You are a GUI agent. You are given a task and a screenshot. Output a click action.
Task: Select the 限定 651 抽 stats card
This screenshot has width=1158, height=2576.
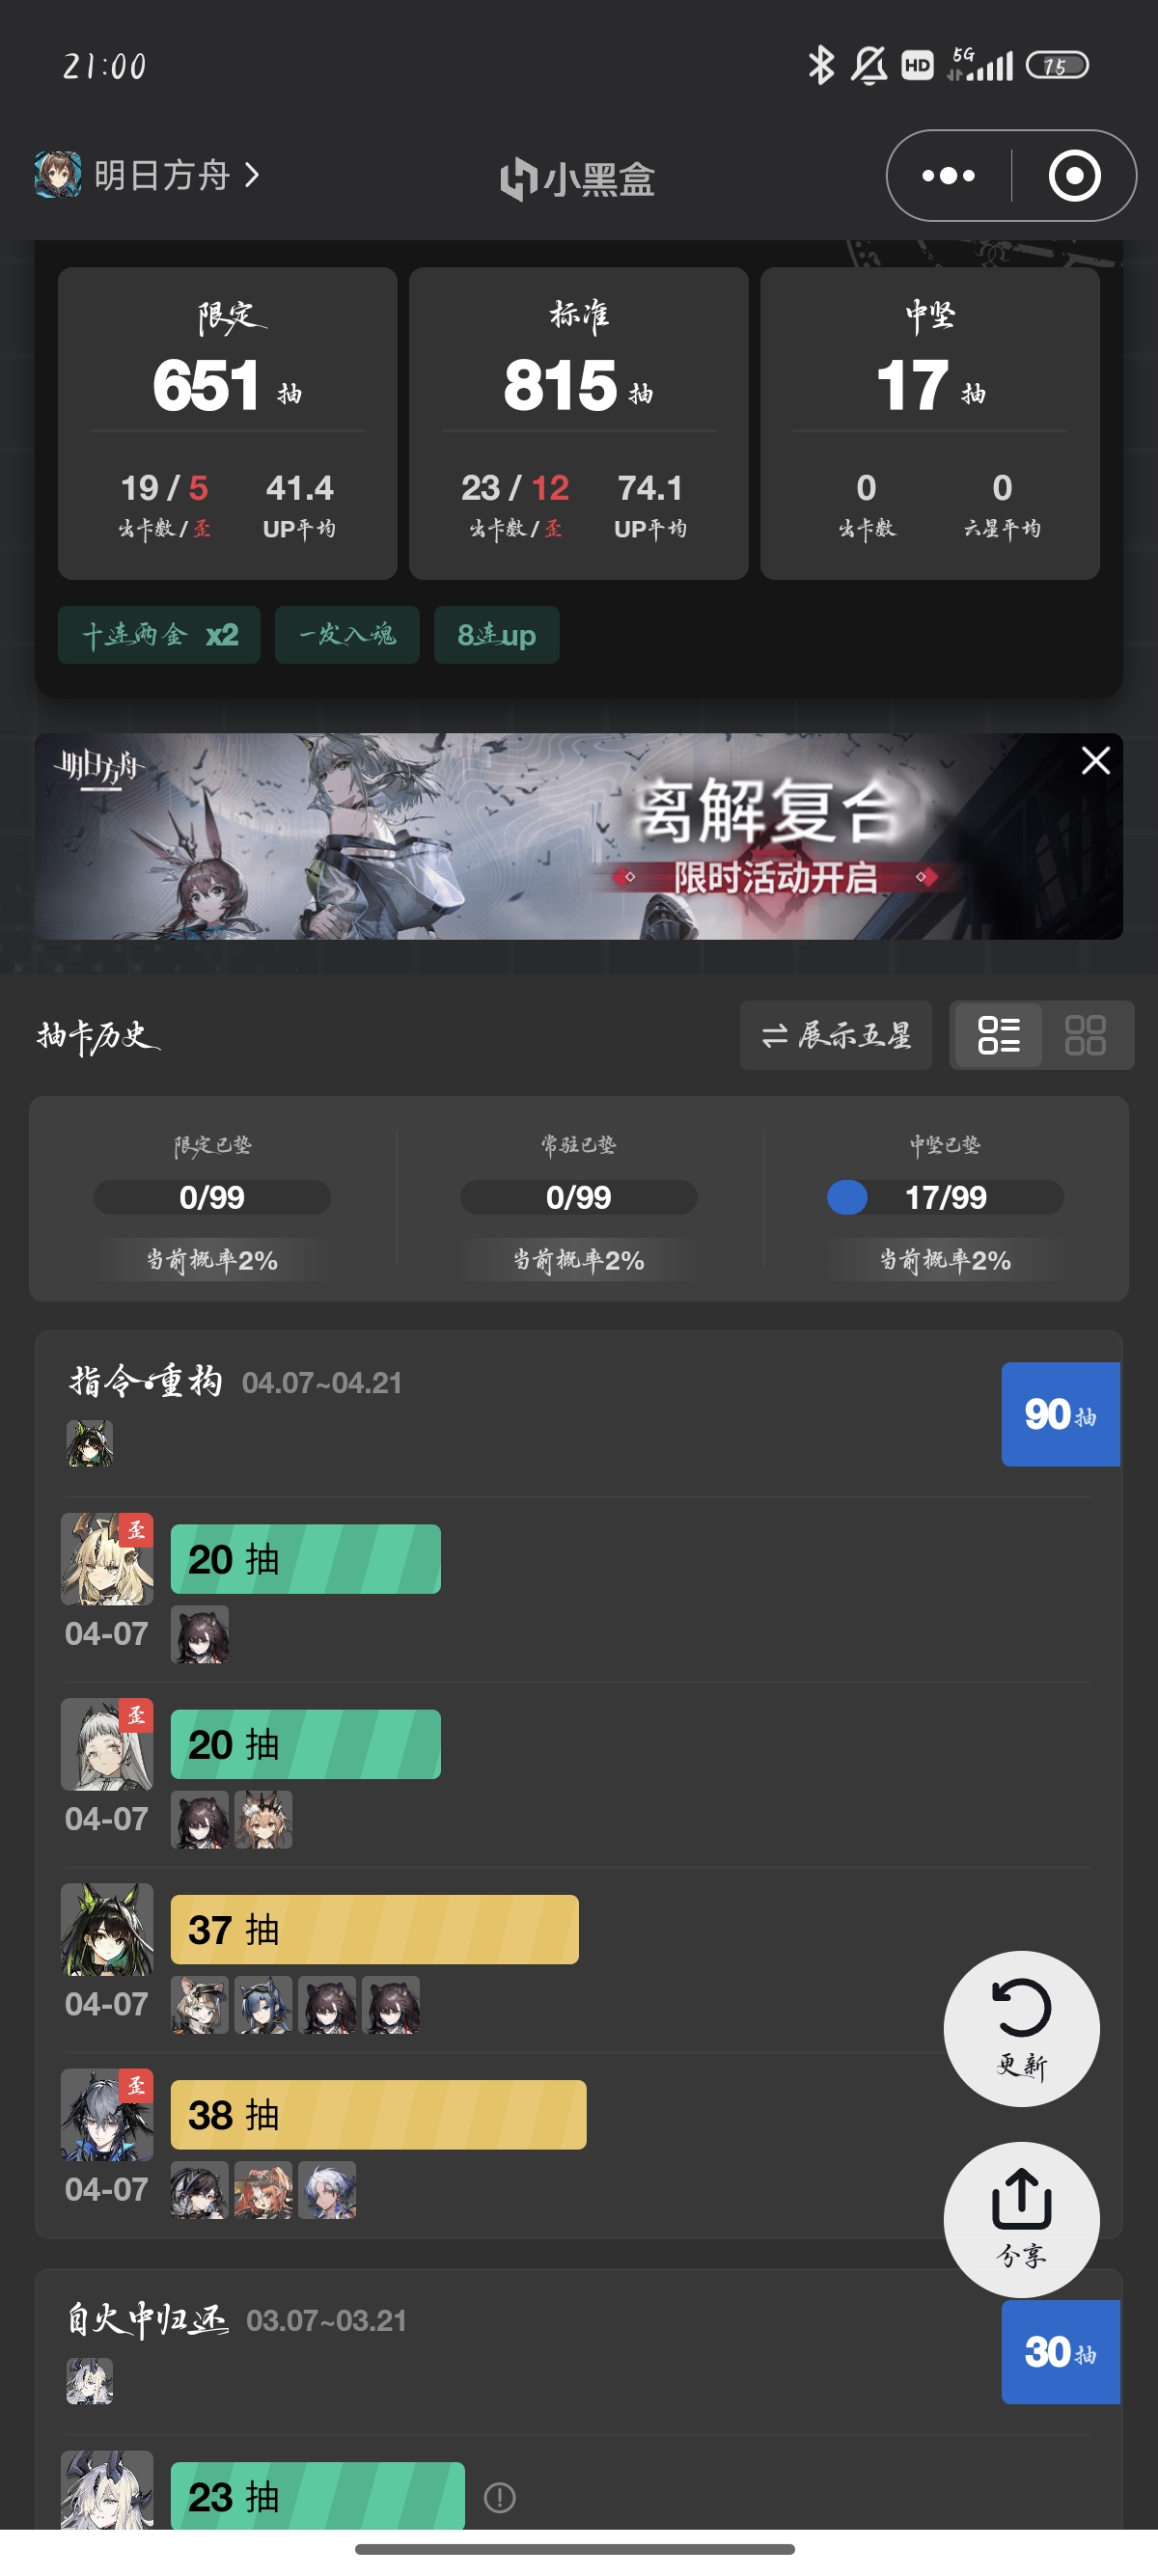[x=228, y=423]
